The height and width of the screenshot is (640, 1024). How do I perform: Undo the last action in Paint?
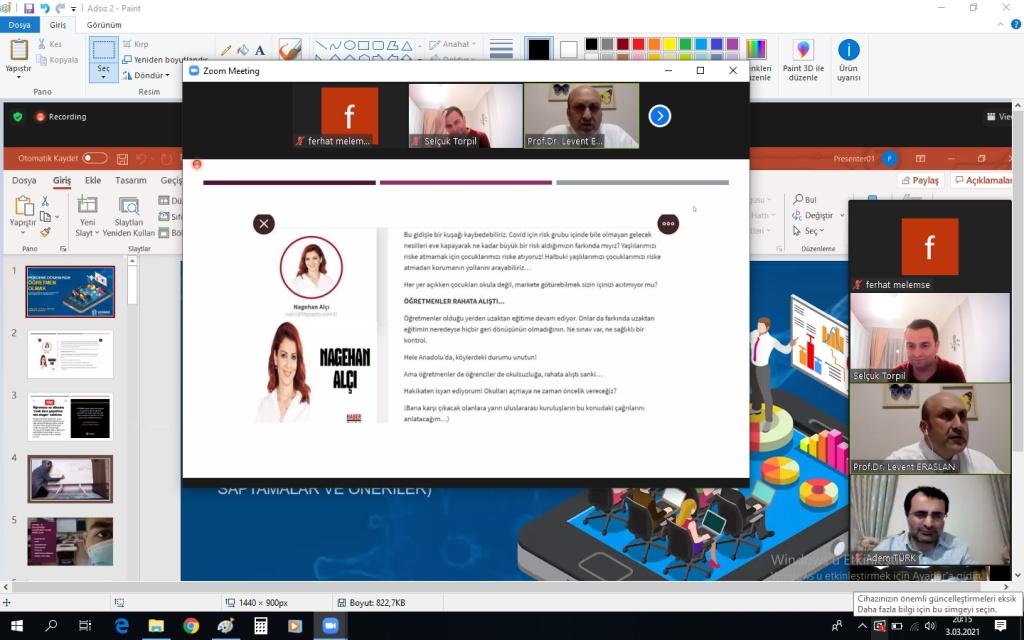pyautogui.click(x=45, y=8)
